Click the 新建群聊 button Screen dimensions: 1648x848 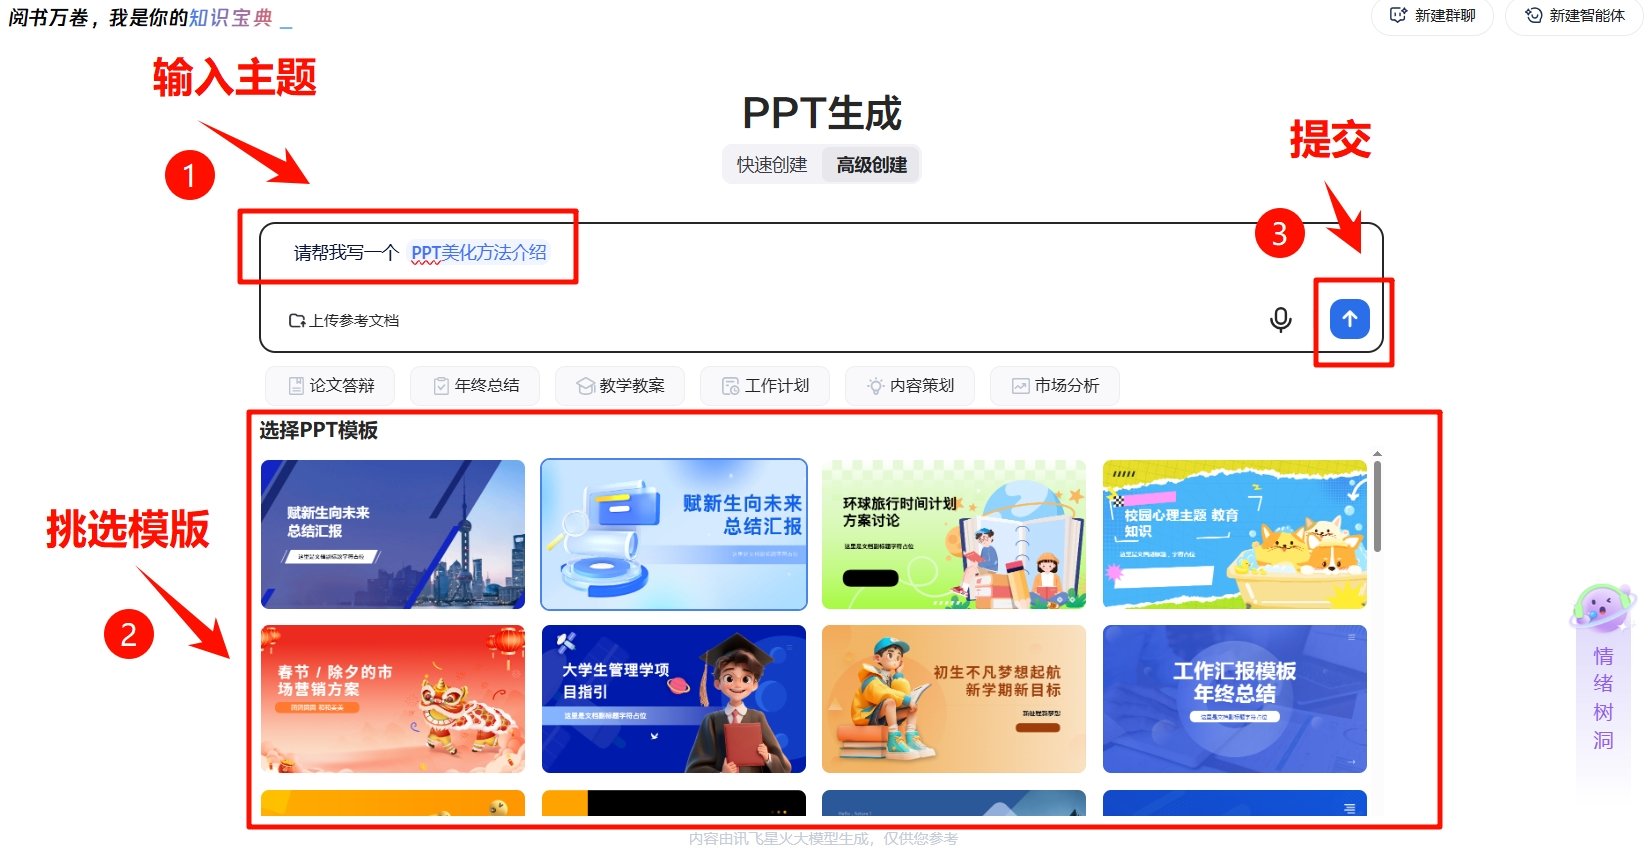(x=1432, y=16)
